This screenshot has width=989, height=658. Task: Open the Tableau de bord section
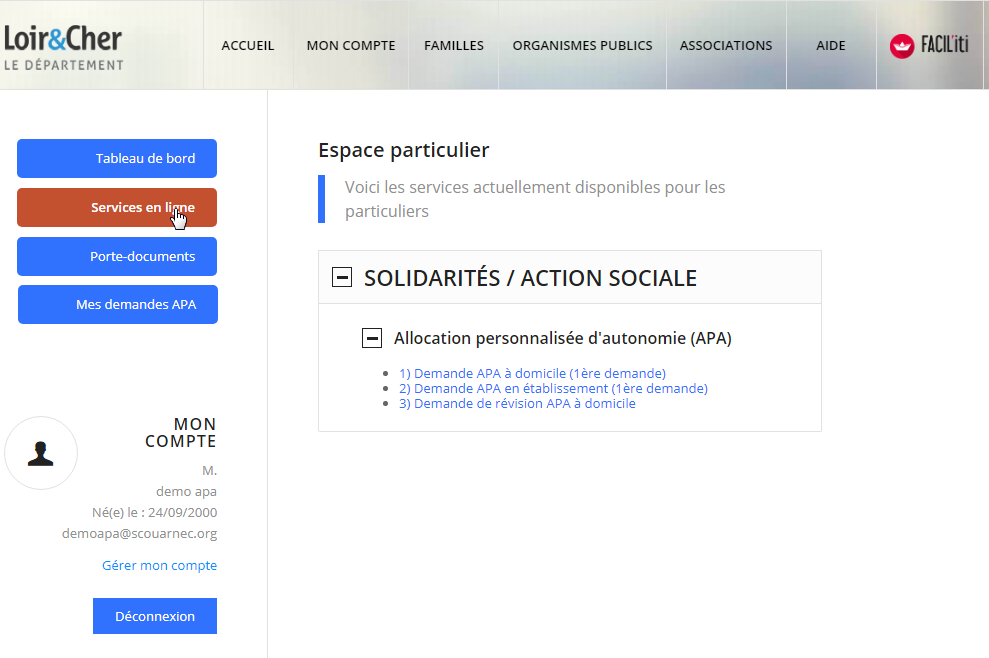coord(116,158)
